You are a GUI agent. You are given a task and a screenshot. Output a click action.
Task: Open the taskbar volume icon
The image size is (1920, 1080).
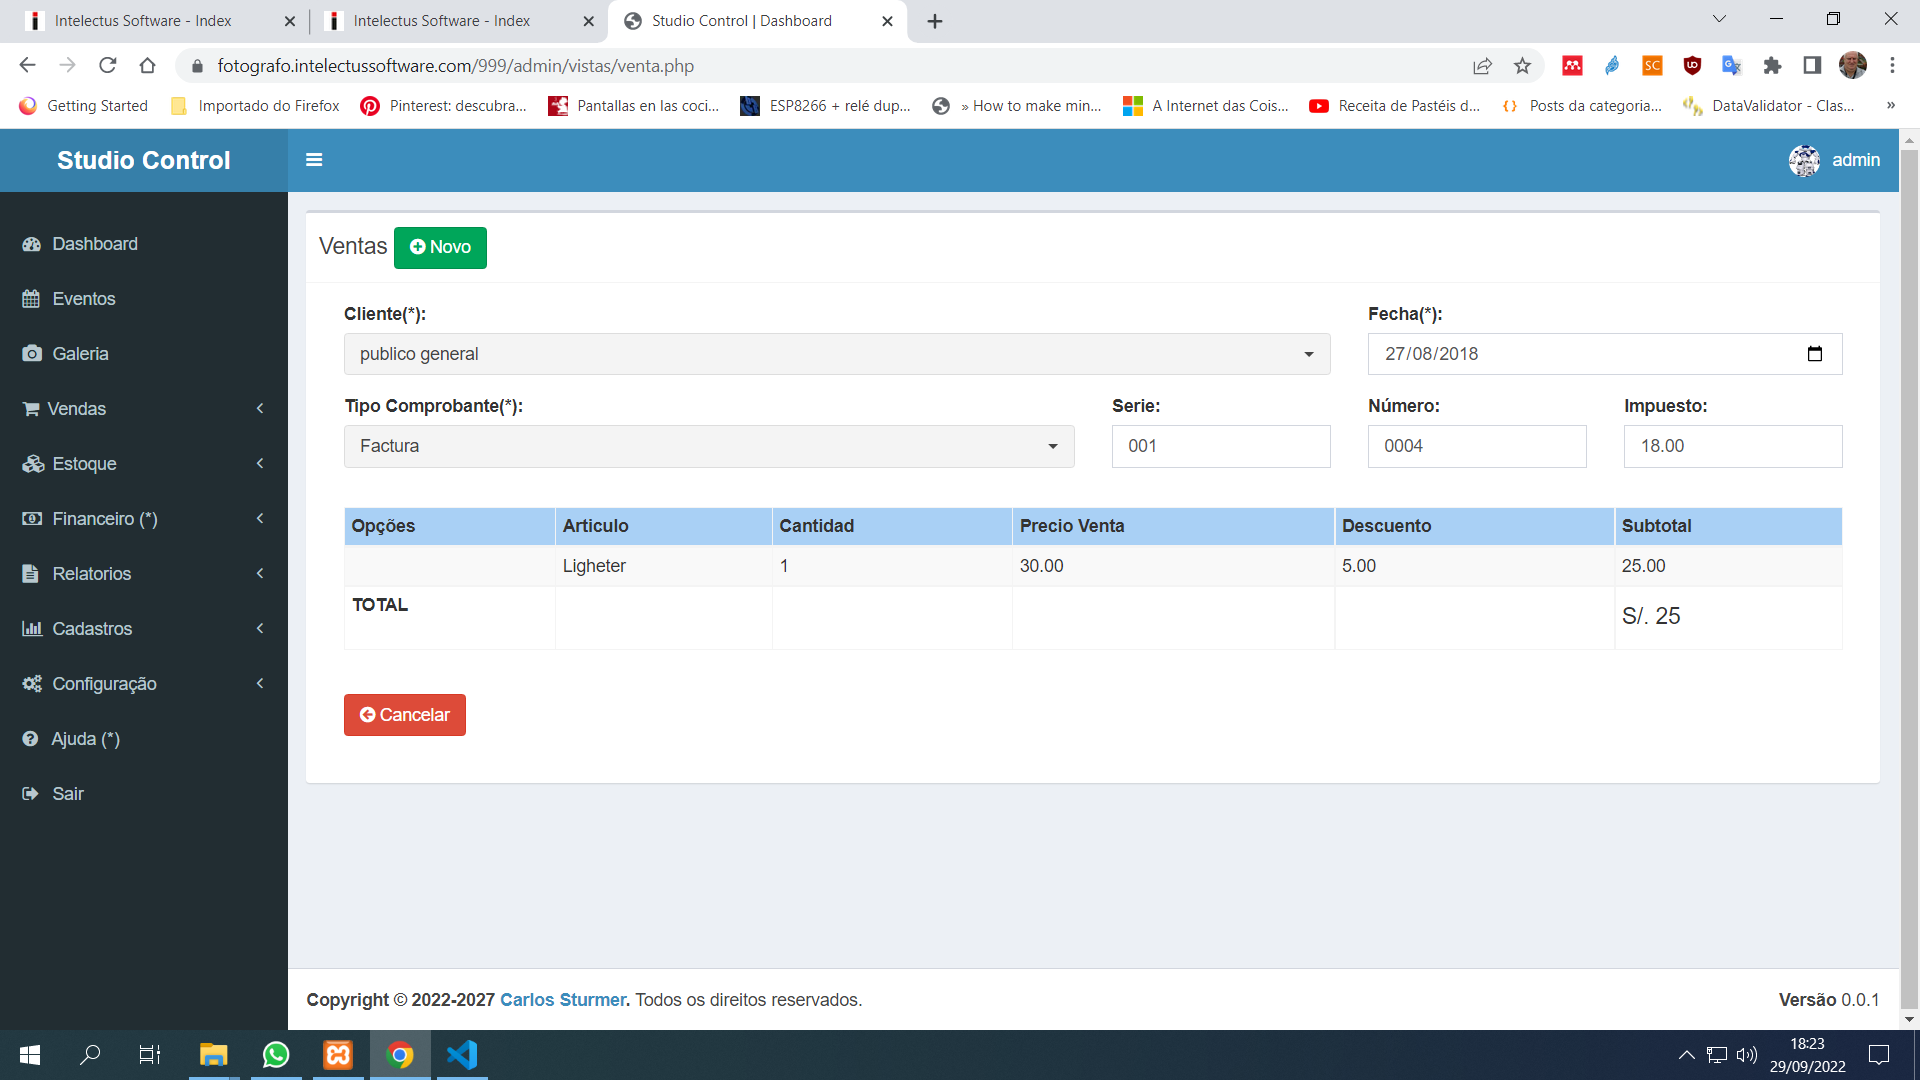point(1747,1055)
